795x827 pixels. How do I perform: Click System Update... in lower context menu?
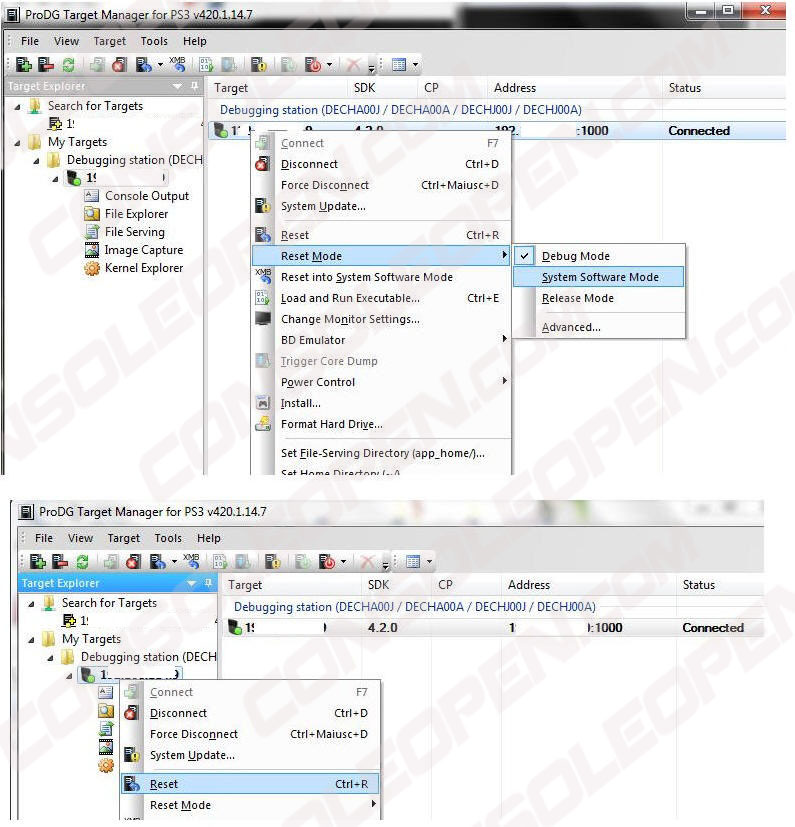[250, 755]
